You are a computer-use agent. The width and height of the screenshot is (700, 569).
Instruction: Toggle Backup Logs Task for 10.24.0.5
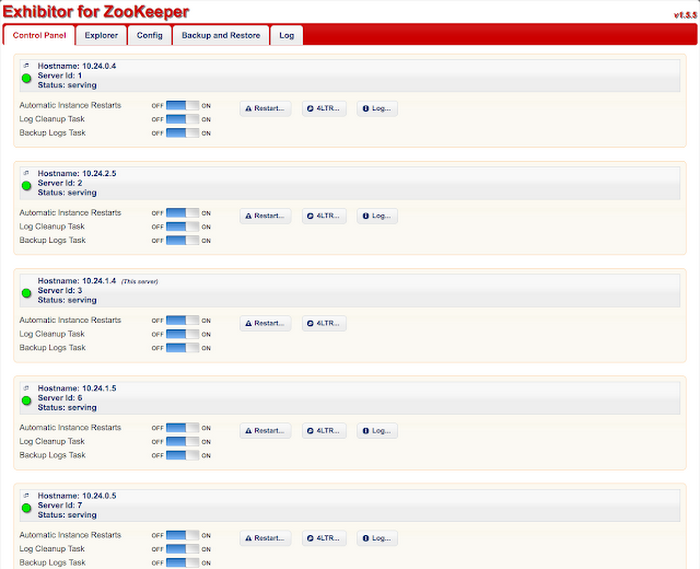coord(182,563)
